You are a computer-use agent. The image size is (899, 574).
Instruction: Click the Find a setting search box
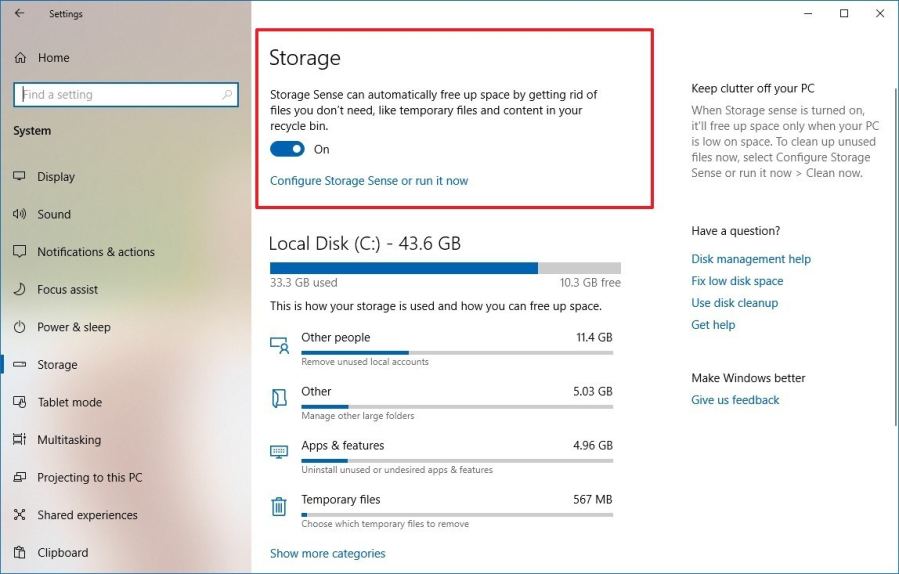(126, 94)
